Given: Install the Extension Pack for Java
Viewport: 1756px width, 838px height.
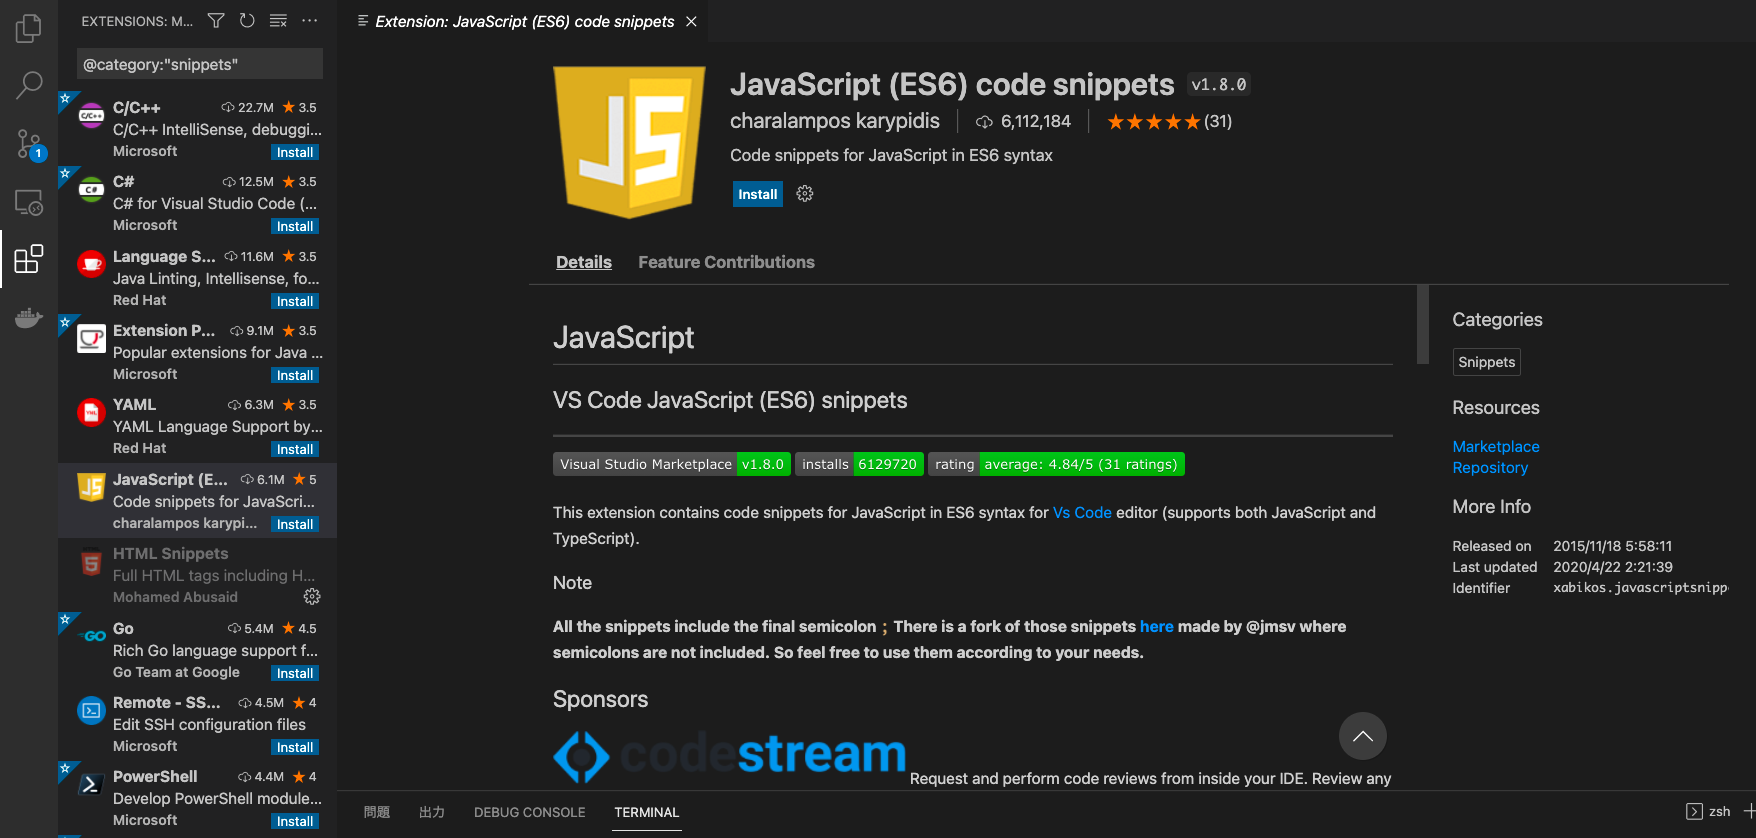Looking at the screenshot, I should point(295,375).
